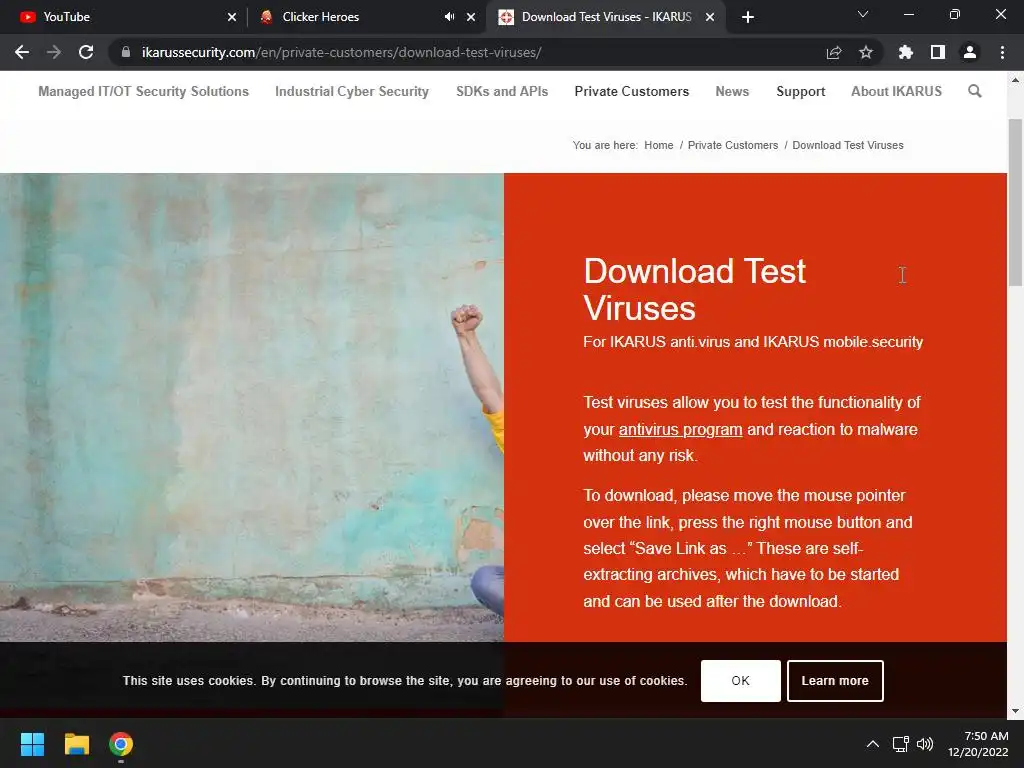1024x768 pixels.
Task: Click the Download Test Viruses breadcrumb
Action: click(848, 145)
